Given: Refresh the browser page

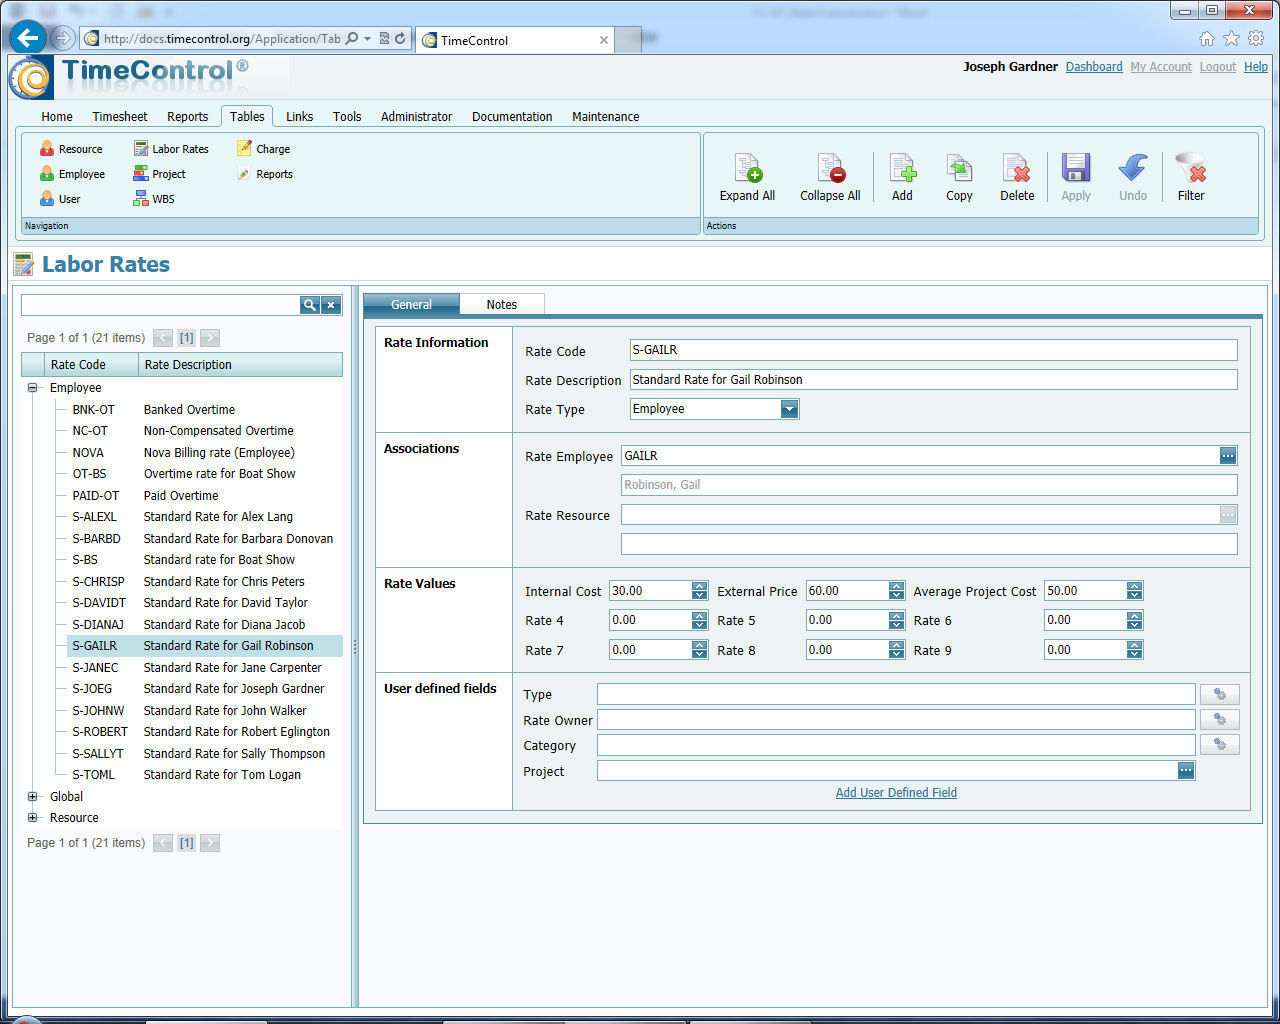Looking at the screenshot, I should coord(400,39).
